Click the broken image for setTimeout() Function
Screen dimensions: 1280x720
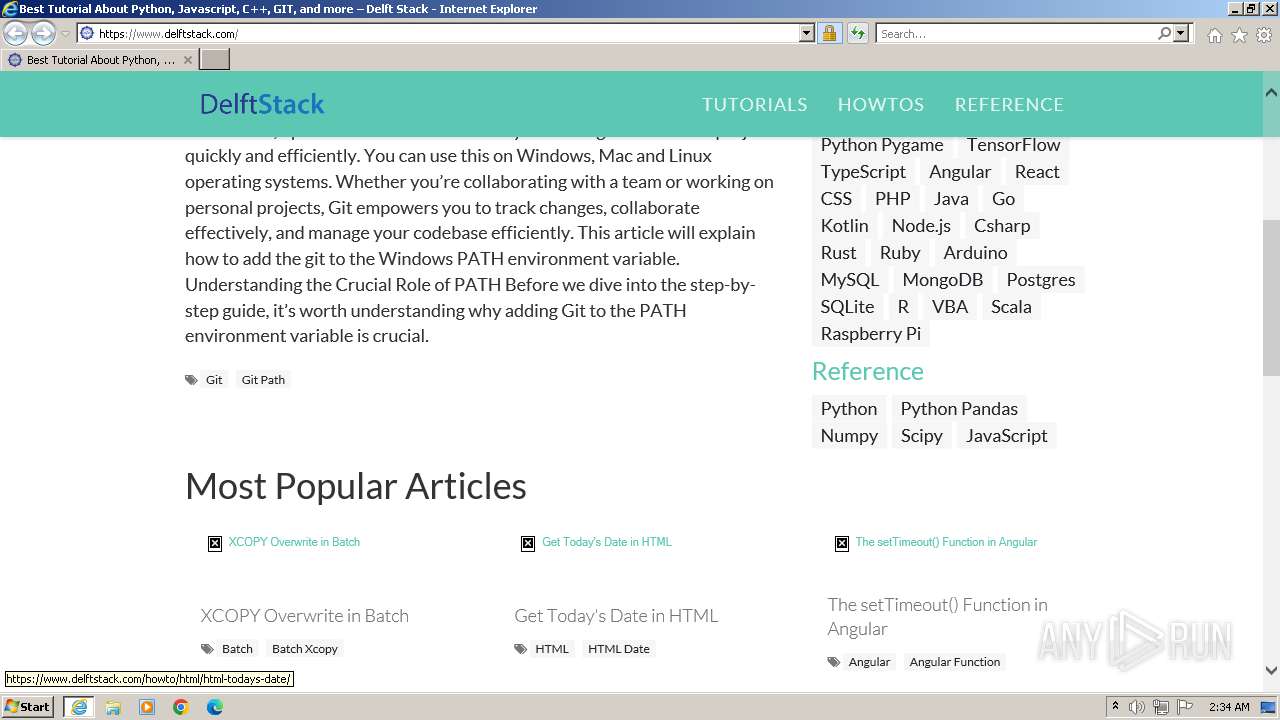click(842, 543)
